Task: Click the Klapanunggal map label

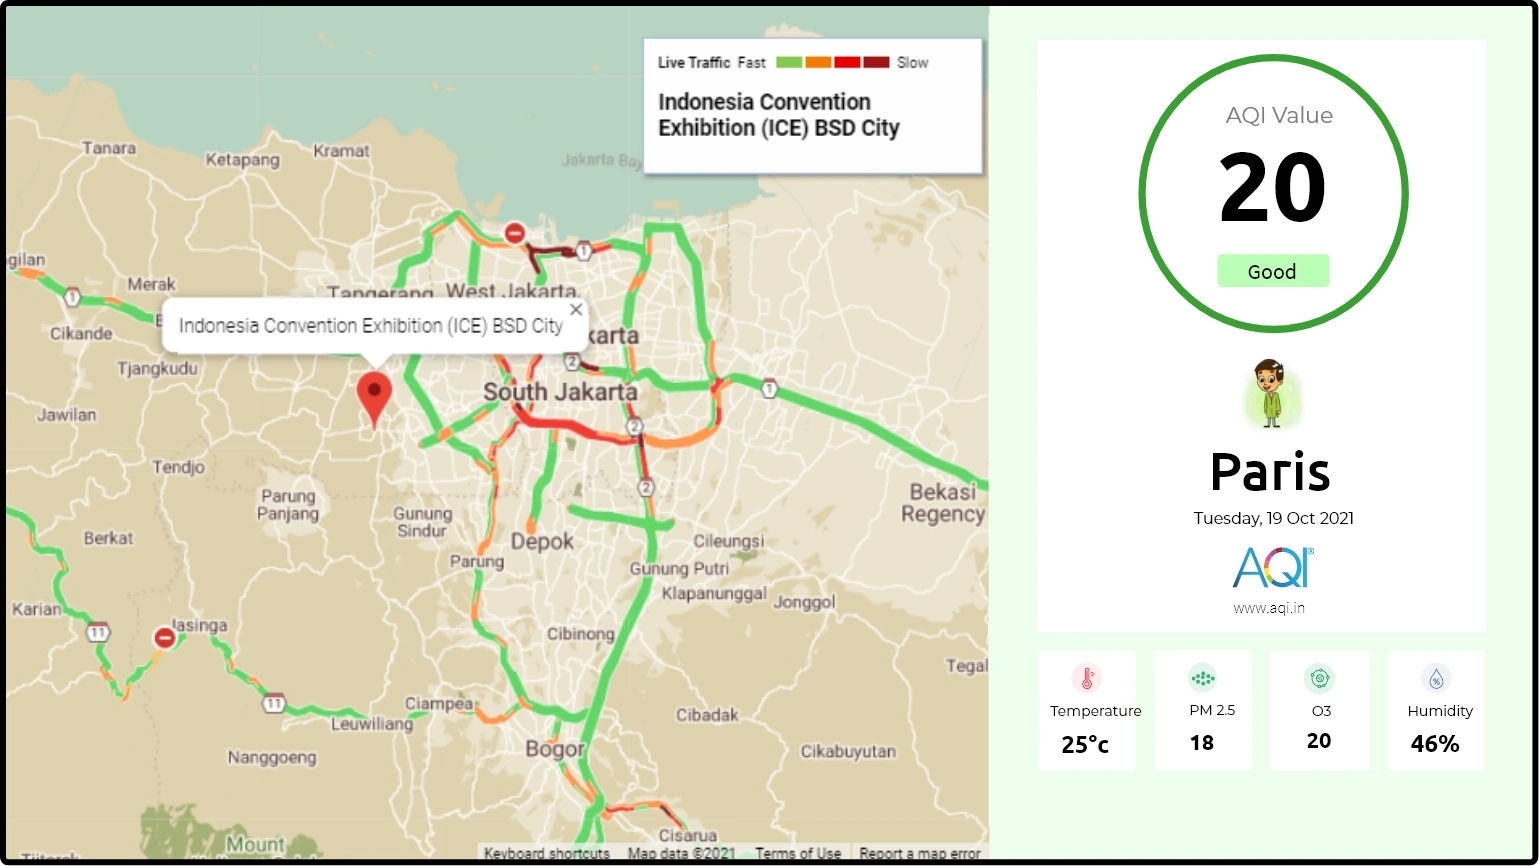Action: pos(714,593)
